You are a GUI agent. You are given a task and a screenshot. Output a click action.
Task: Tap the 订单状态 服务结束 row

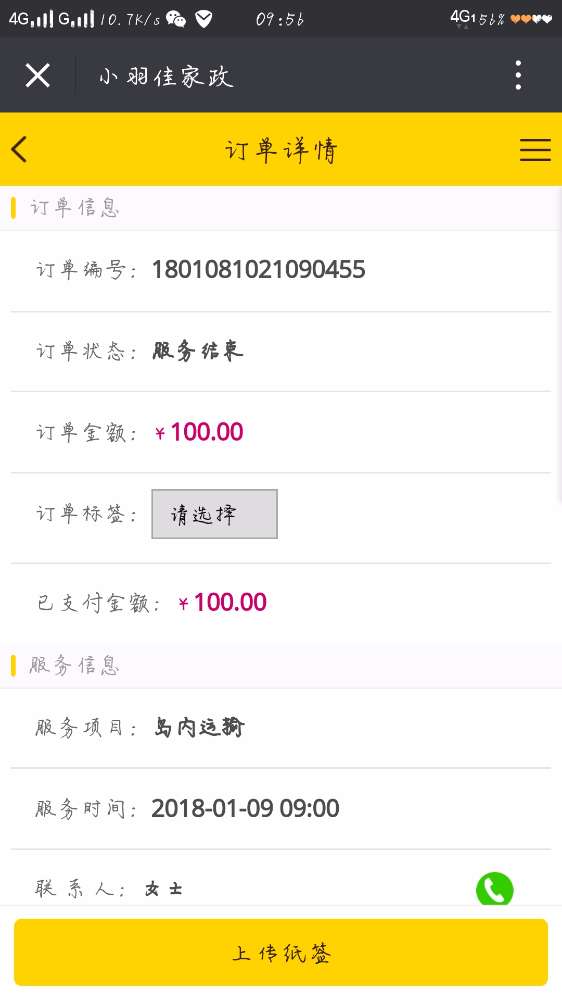click(281, 351)
